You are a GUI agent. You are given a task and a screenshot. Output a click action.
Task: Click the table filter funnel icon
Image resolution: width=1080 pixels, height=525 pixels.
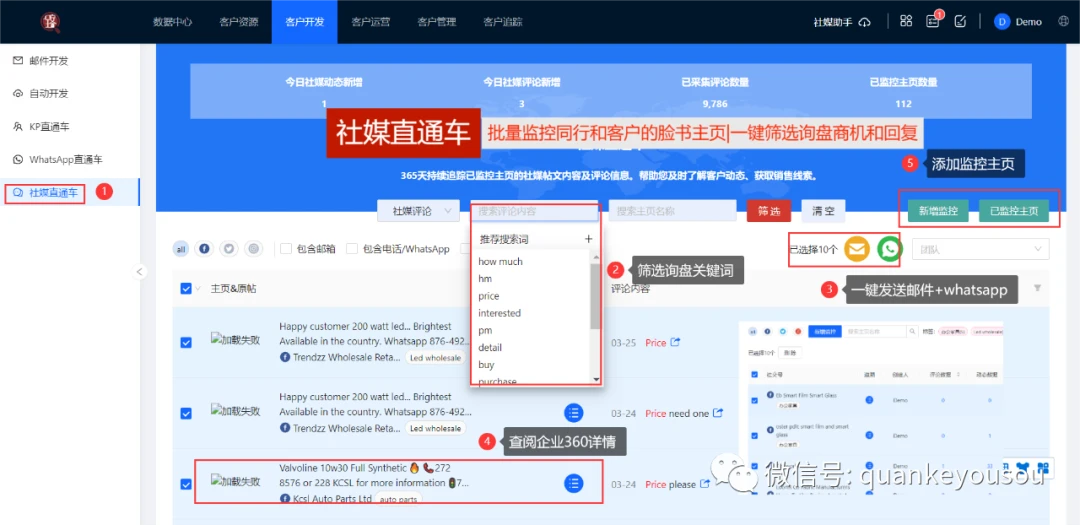[1037, 288]
